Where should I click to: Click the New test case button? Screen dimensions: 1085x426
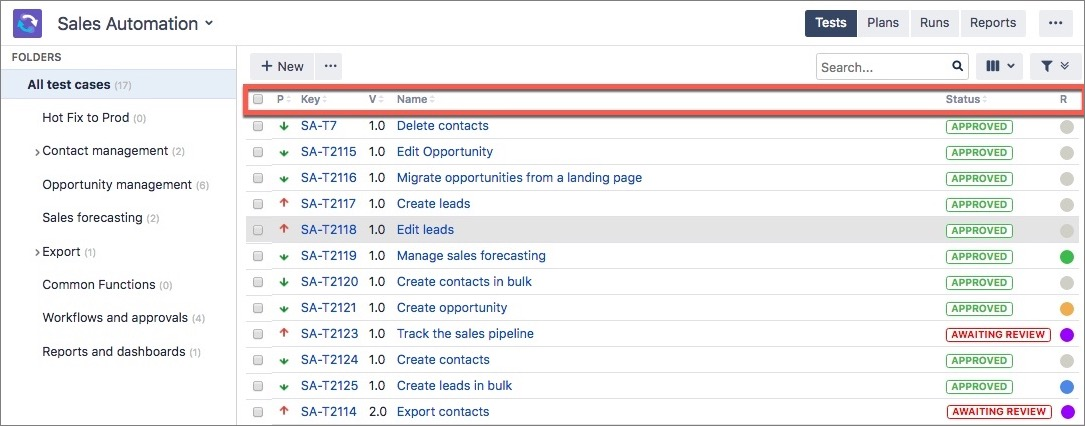pyautogui.click(x=282, y=66)
